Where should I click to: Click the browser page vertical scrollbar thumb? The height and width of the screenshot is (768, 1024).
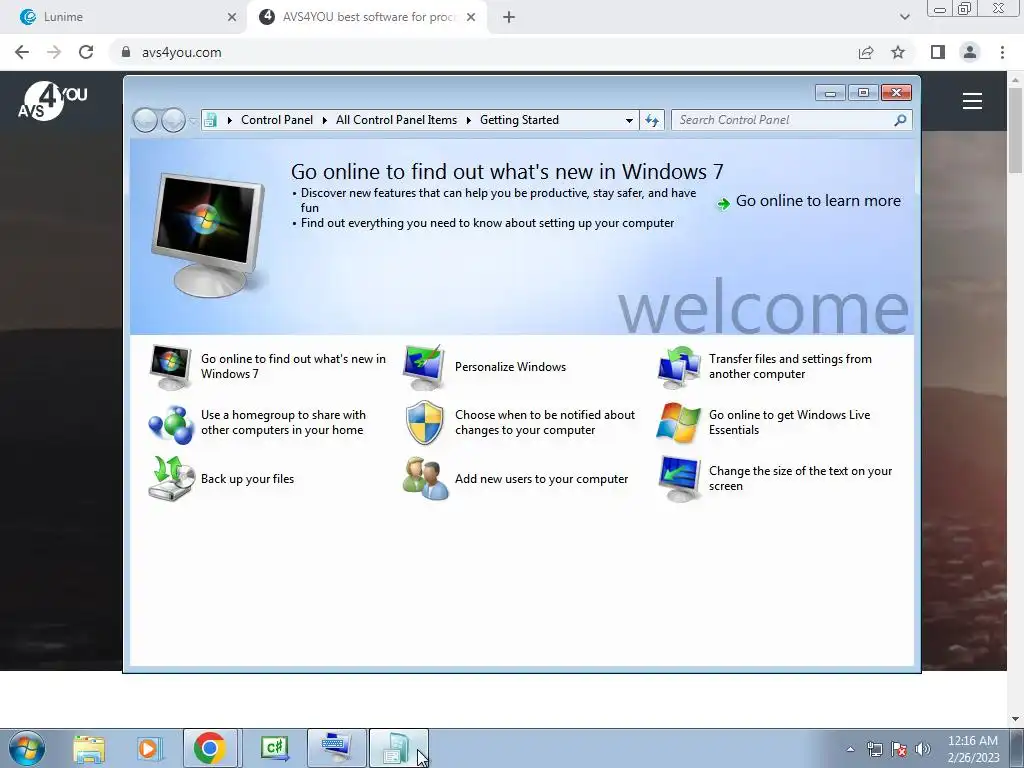[1015, 131]
